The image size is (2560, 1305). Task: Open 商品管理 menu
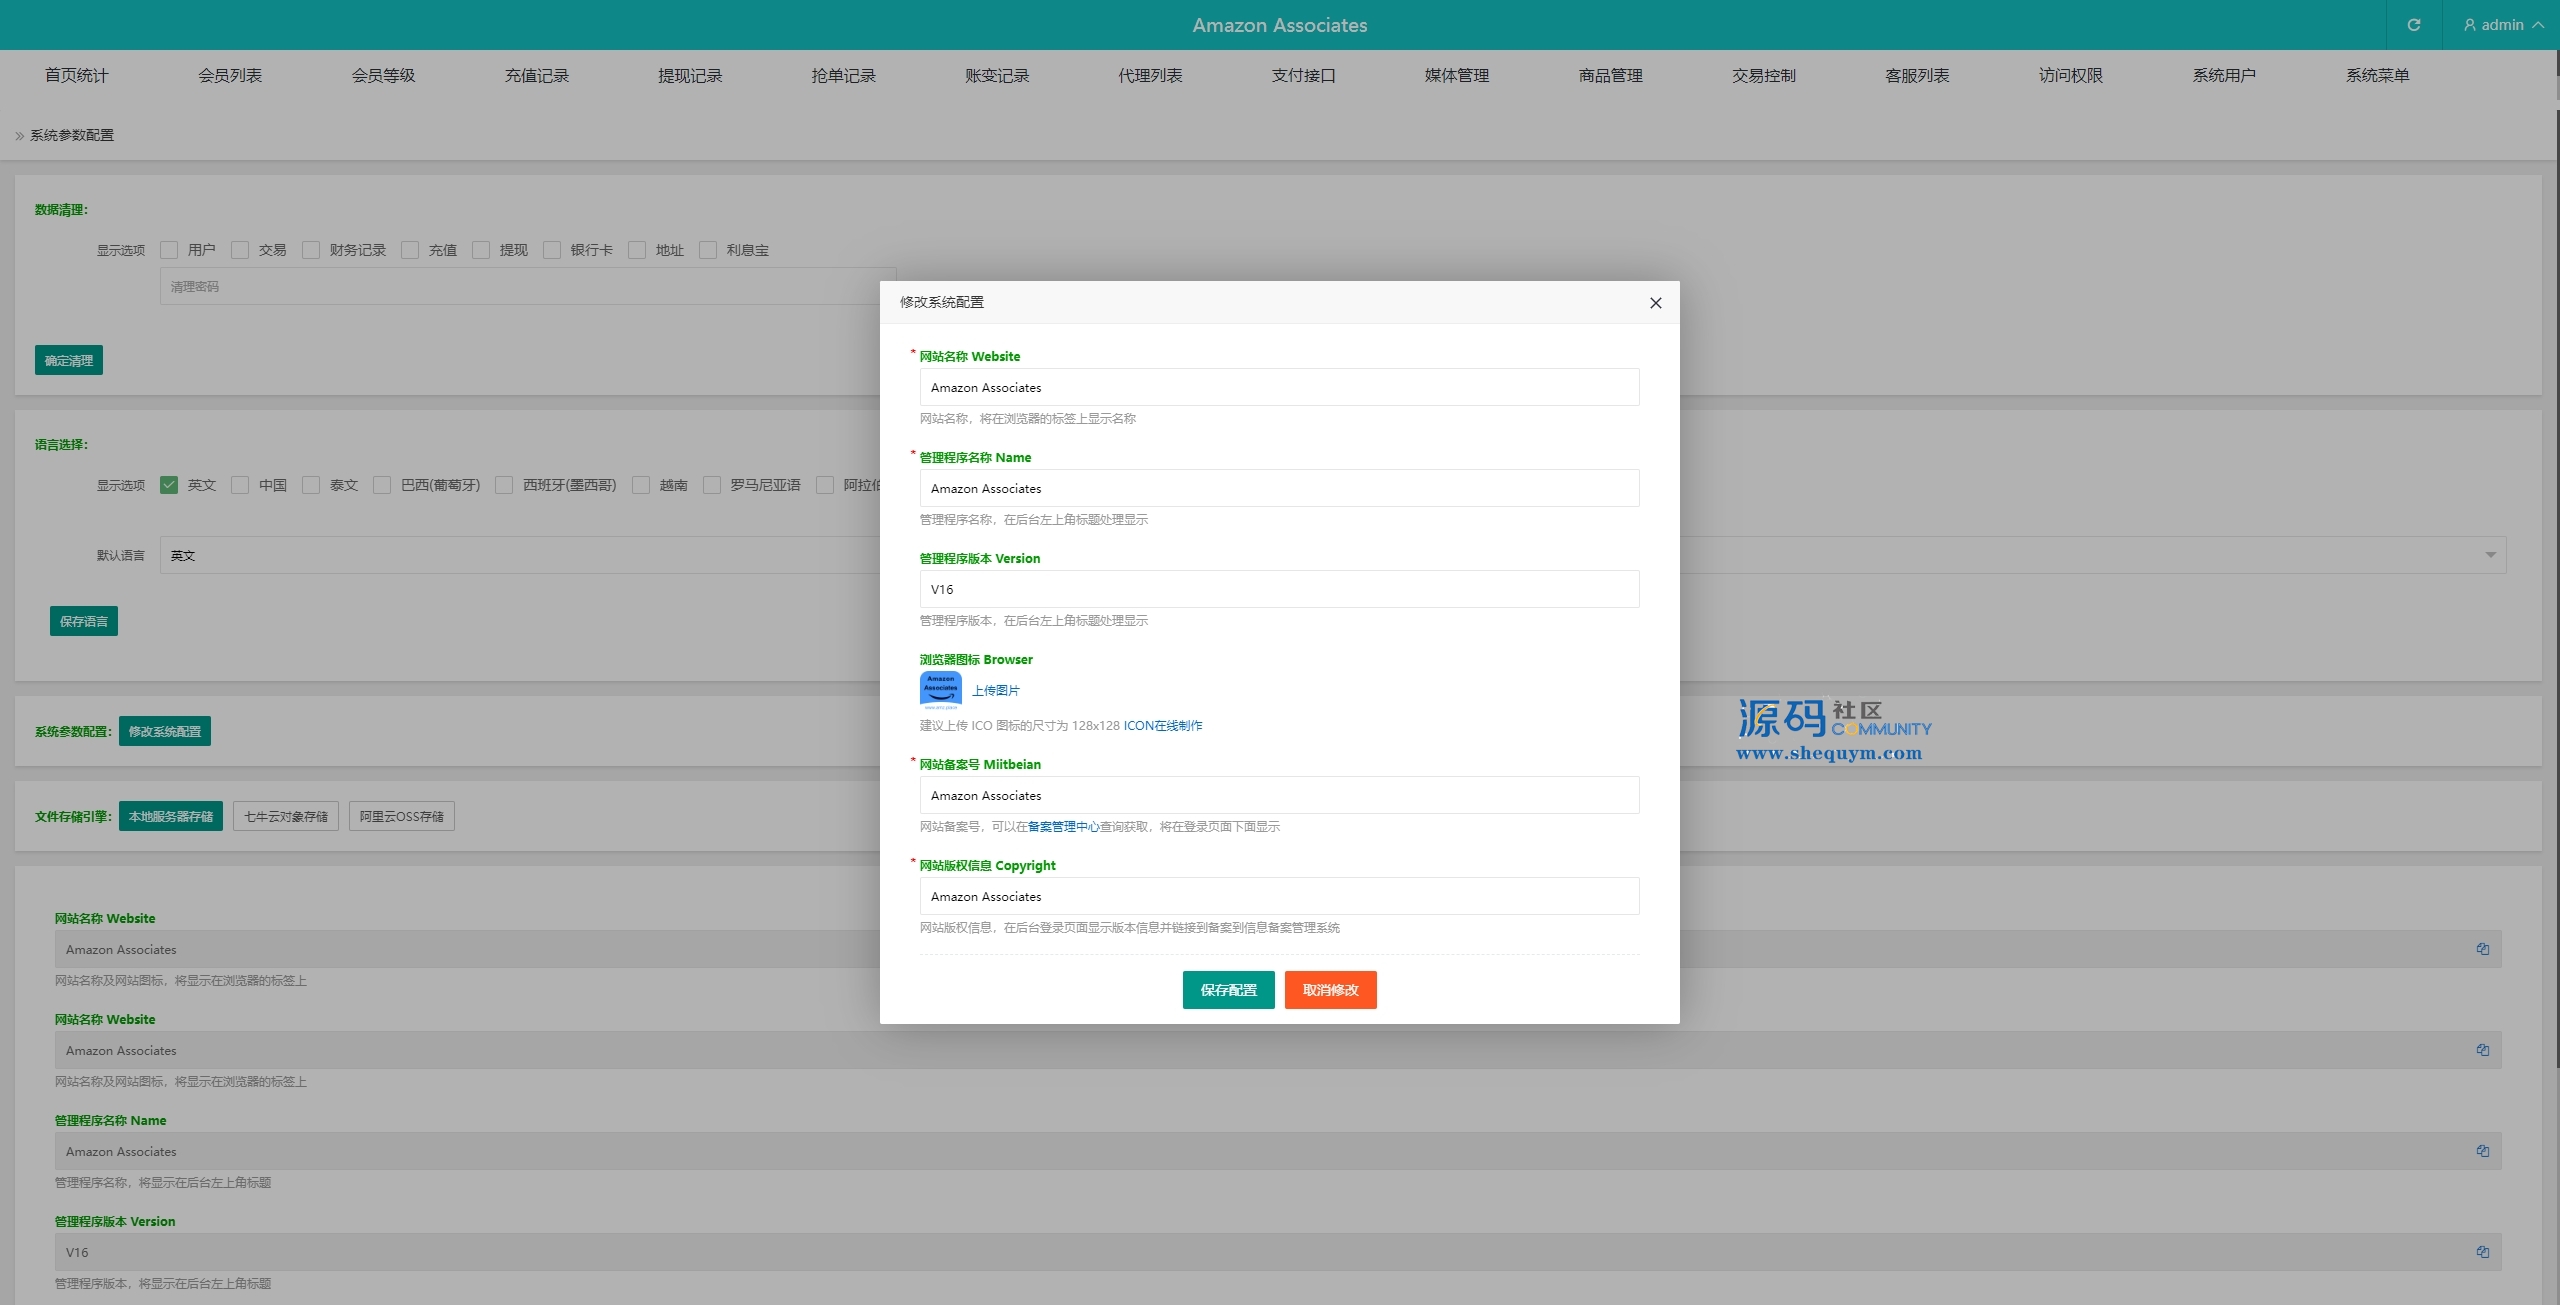click(1611, 76)
